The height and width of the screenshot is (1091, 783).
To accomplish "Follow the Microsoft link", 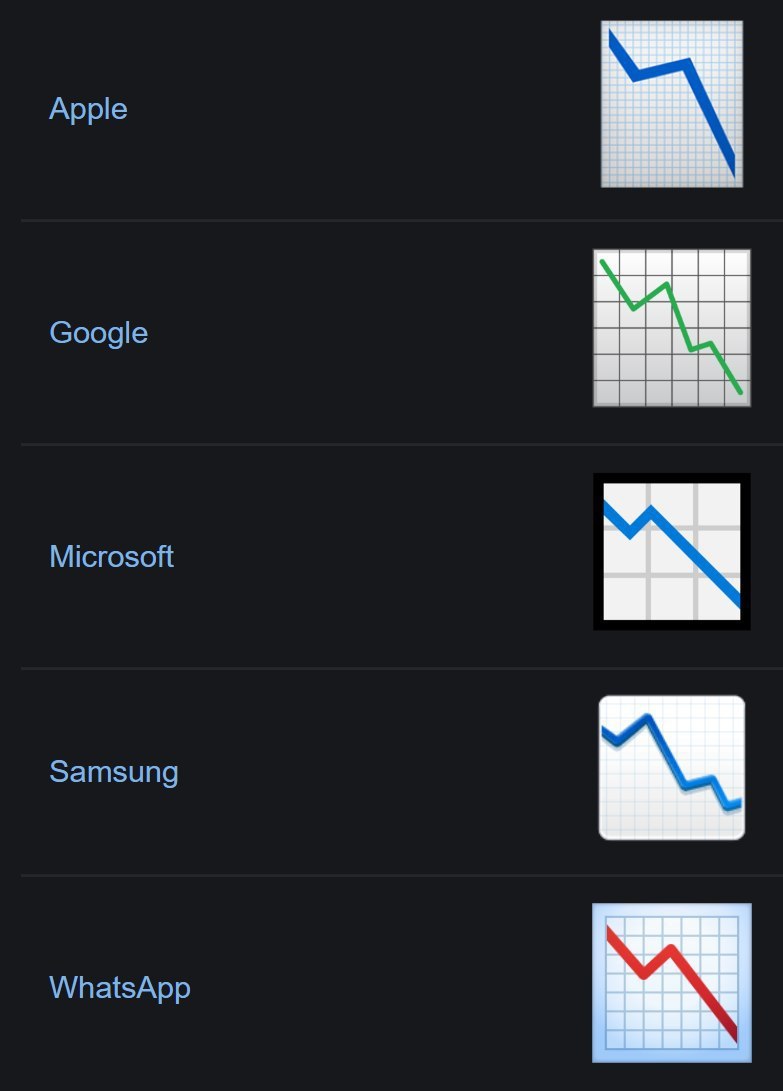I will coord(111,557).
